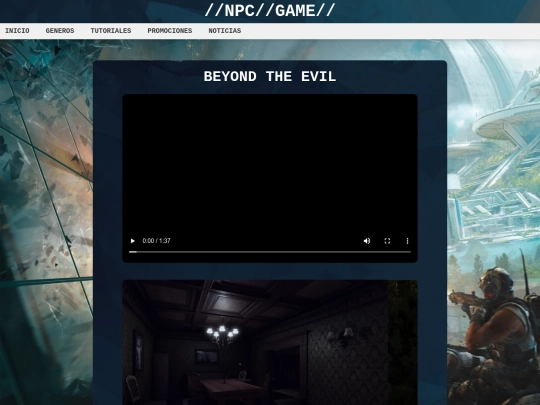Play the Beyond The Evil video
The width and height of the screenshot is (540, 405).
click(x=132, y=241)
